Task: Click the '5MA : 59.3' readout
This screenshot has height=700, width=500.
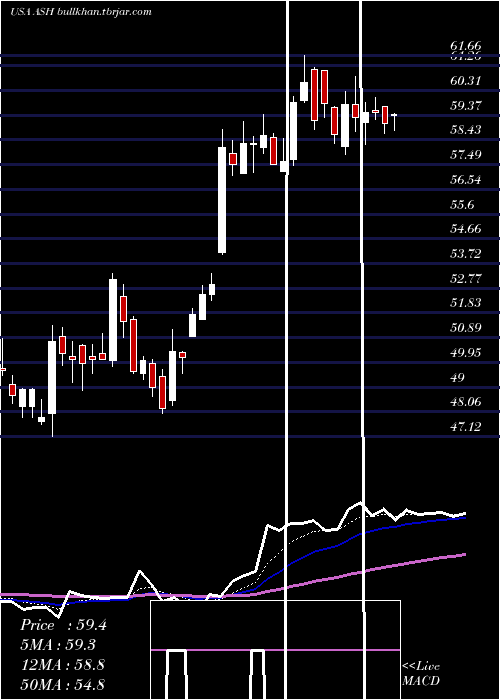Action: [58, 645]
